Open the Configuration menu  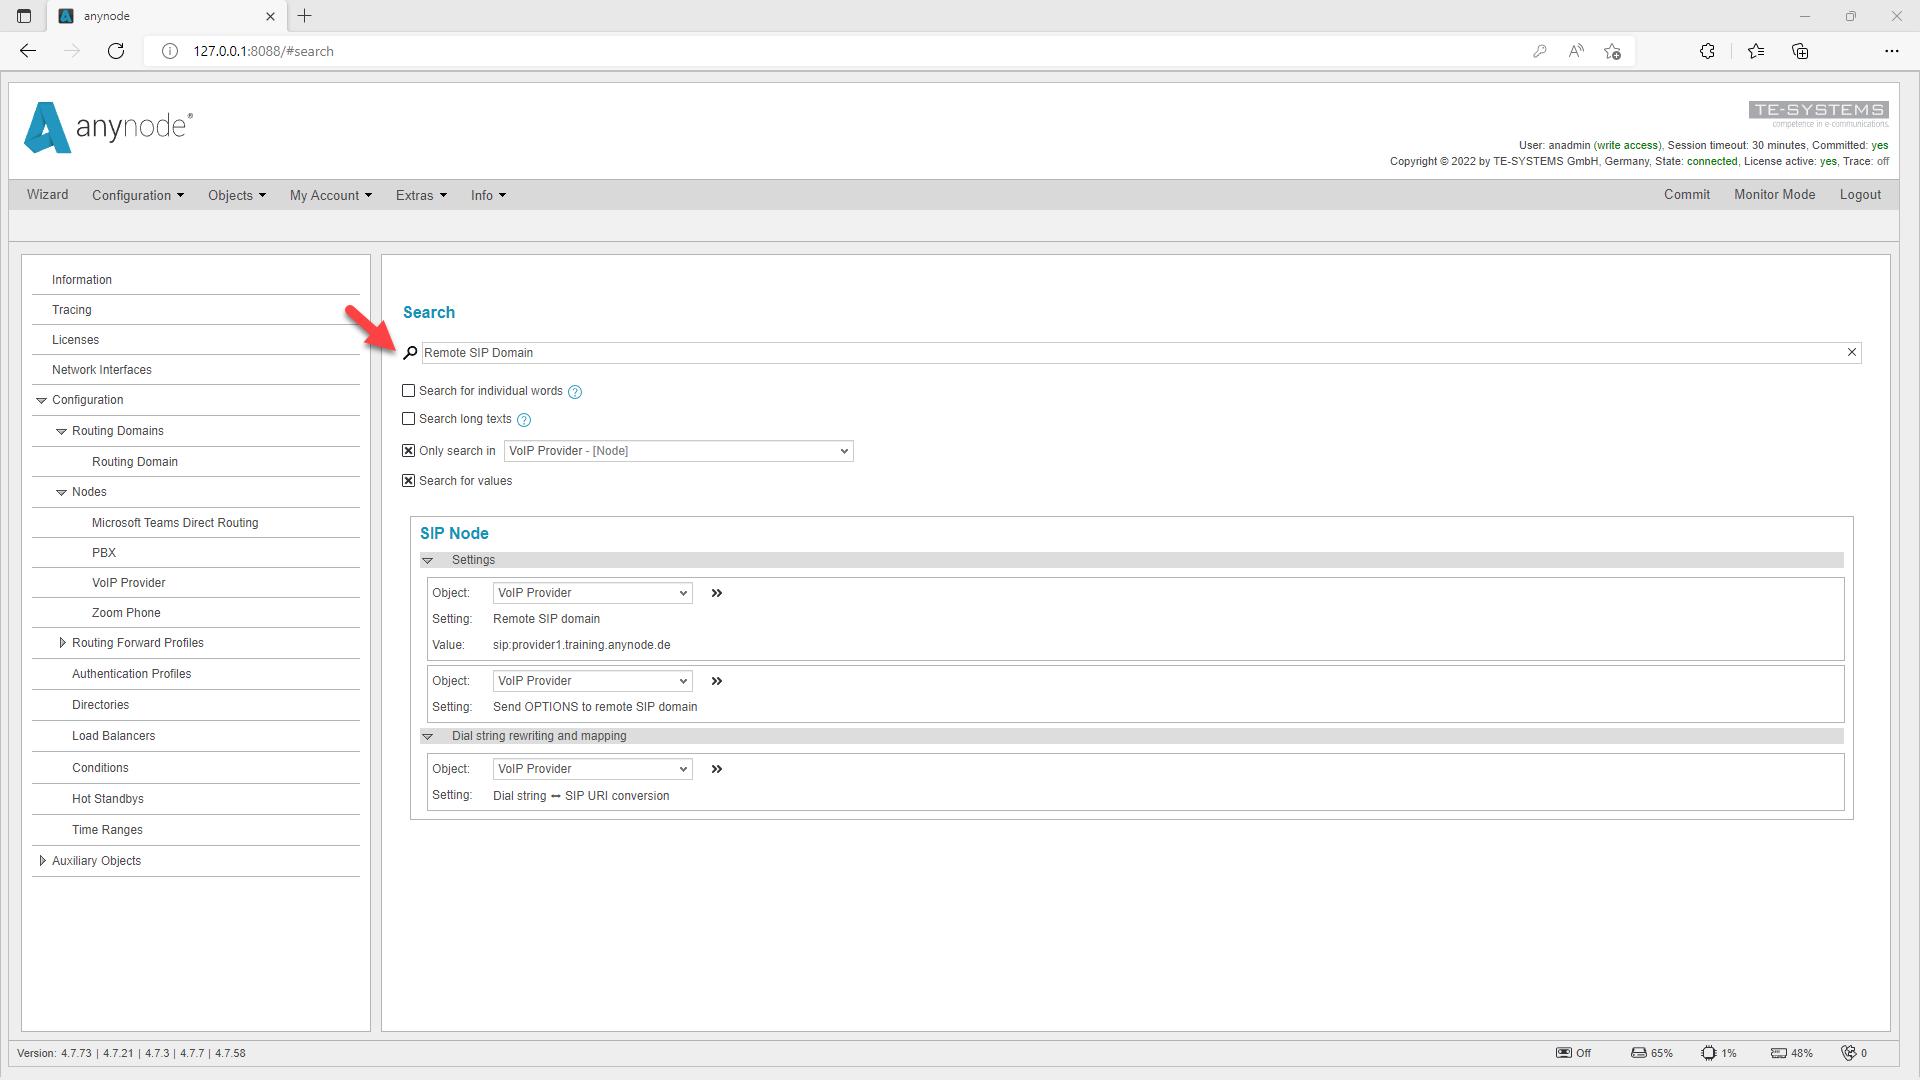138,195
